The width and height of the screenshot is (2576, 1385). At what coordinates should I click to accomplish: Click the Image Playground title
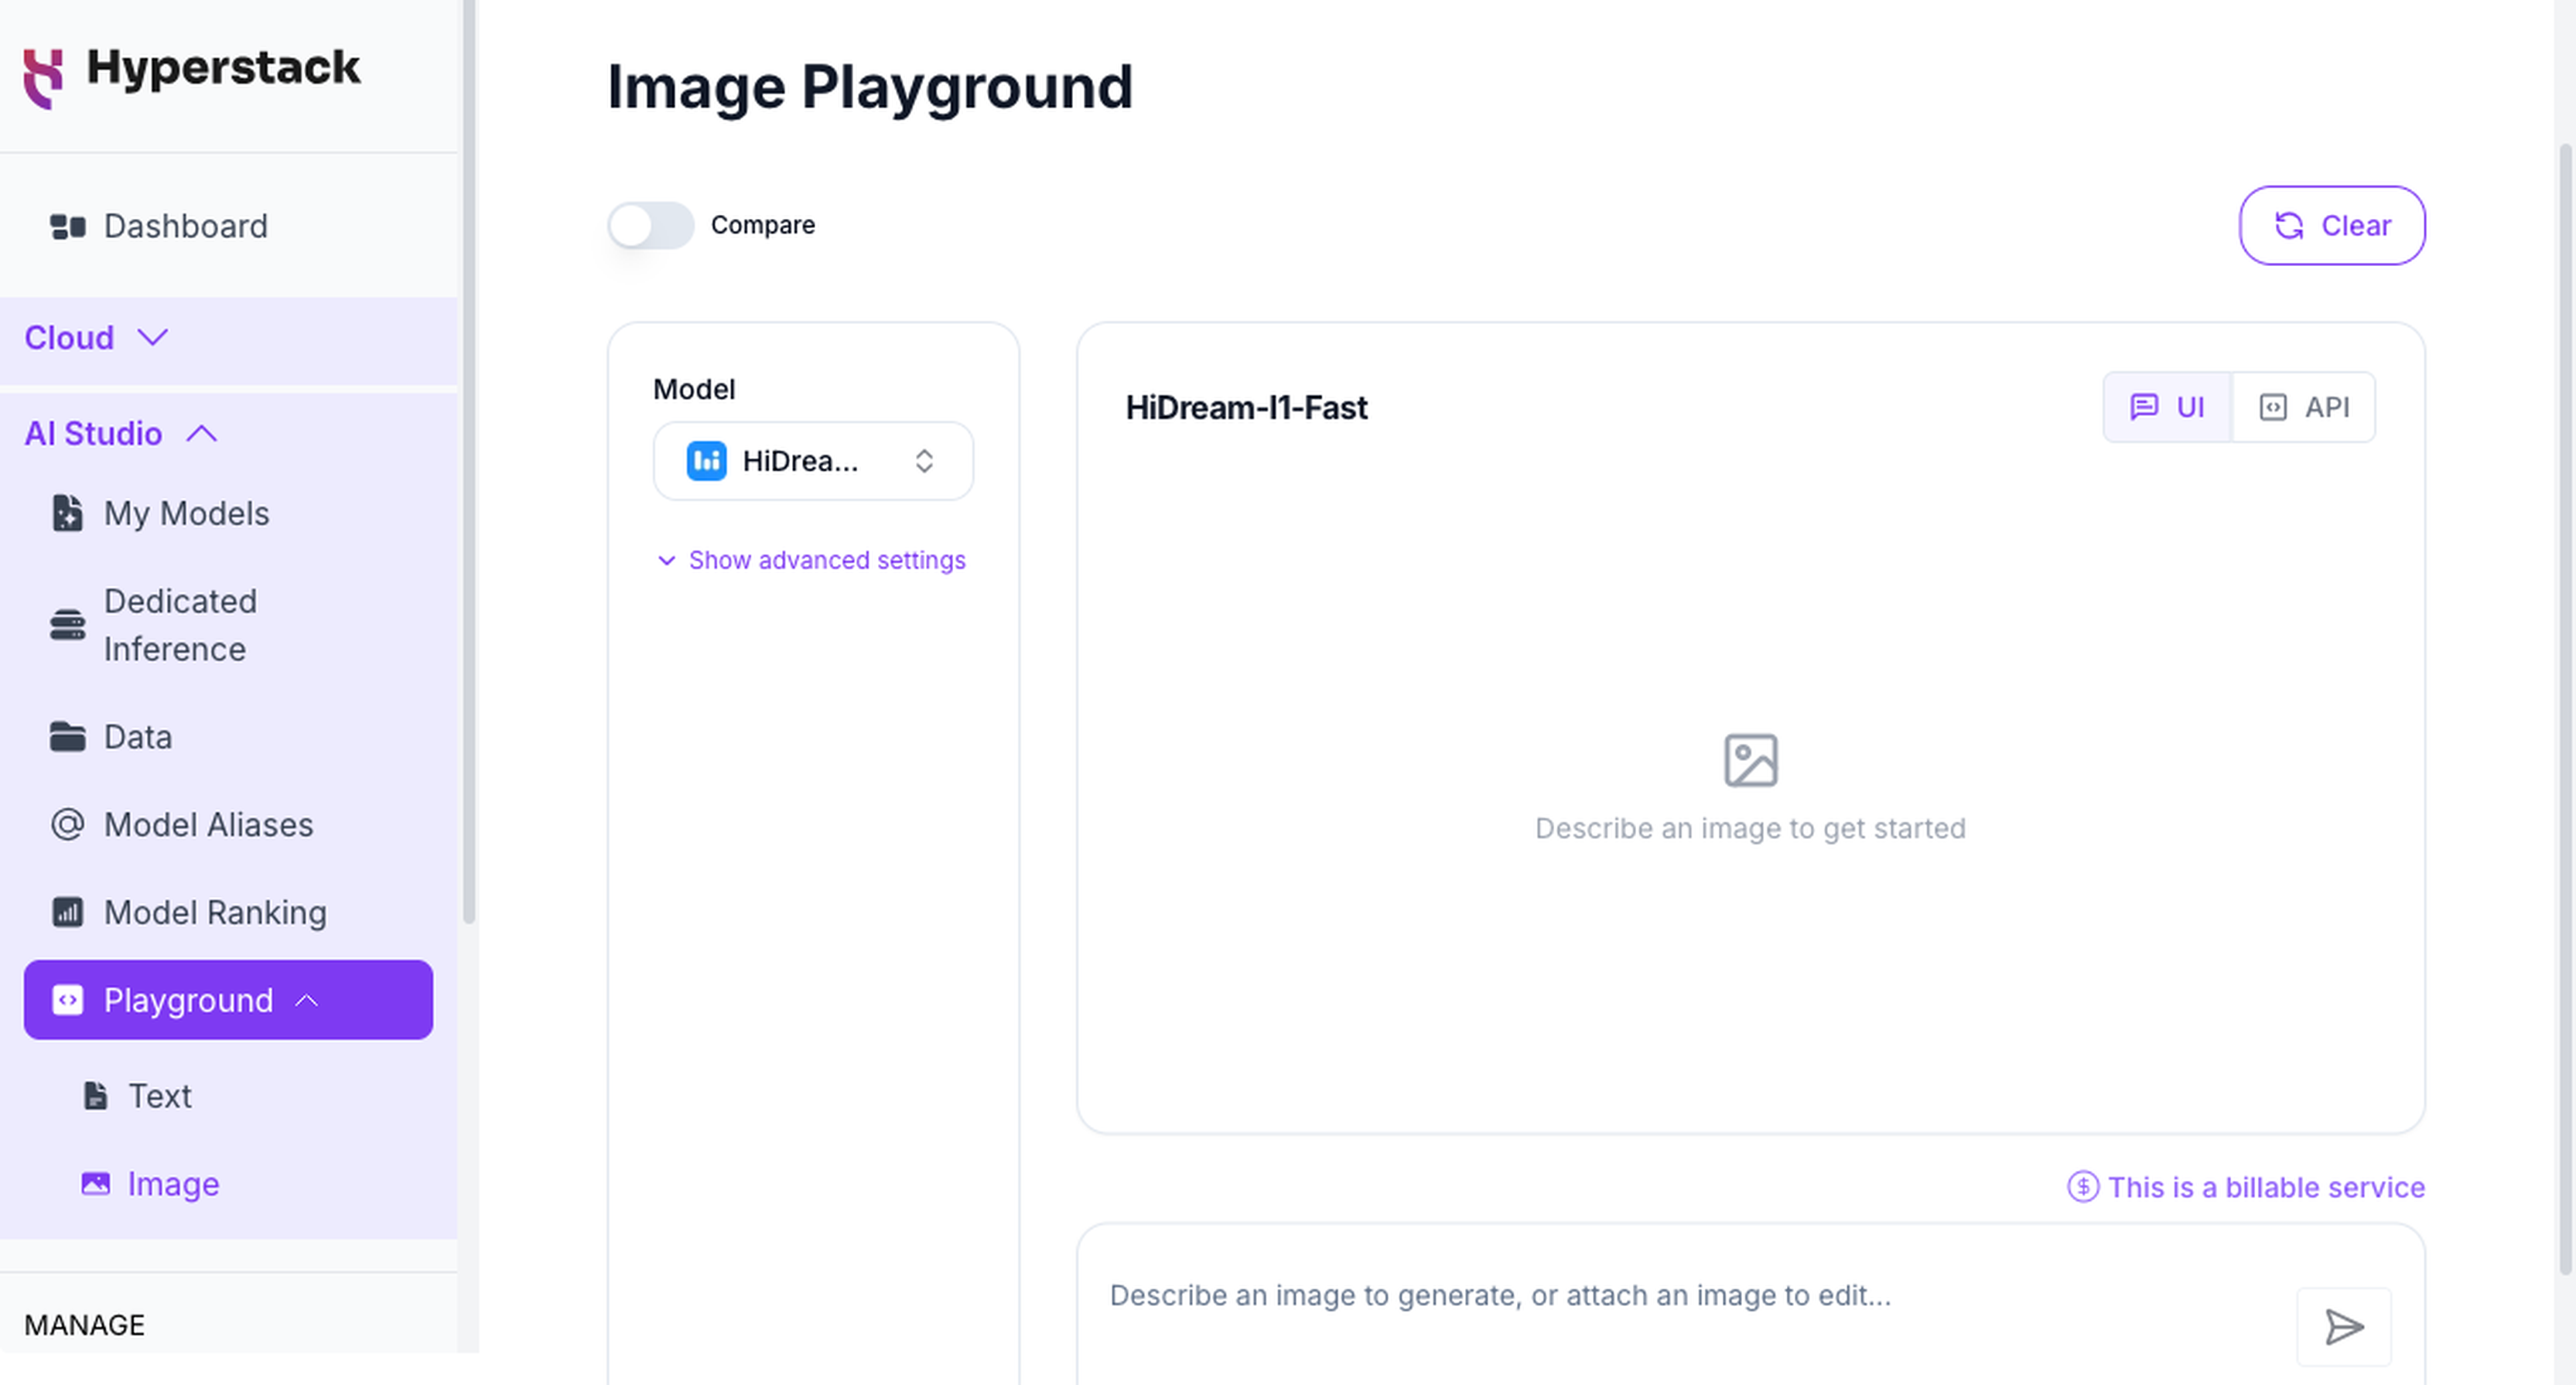tap(870, 87)
